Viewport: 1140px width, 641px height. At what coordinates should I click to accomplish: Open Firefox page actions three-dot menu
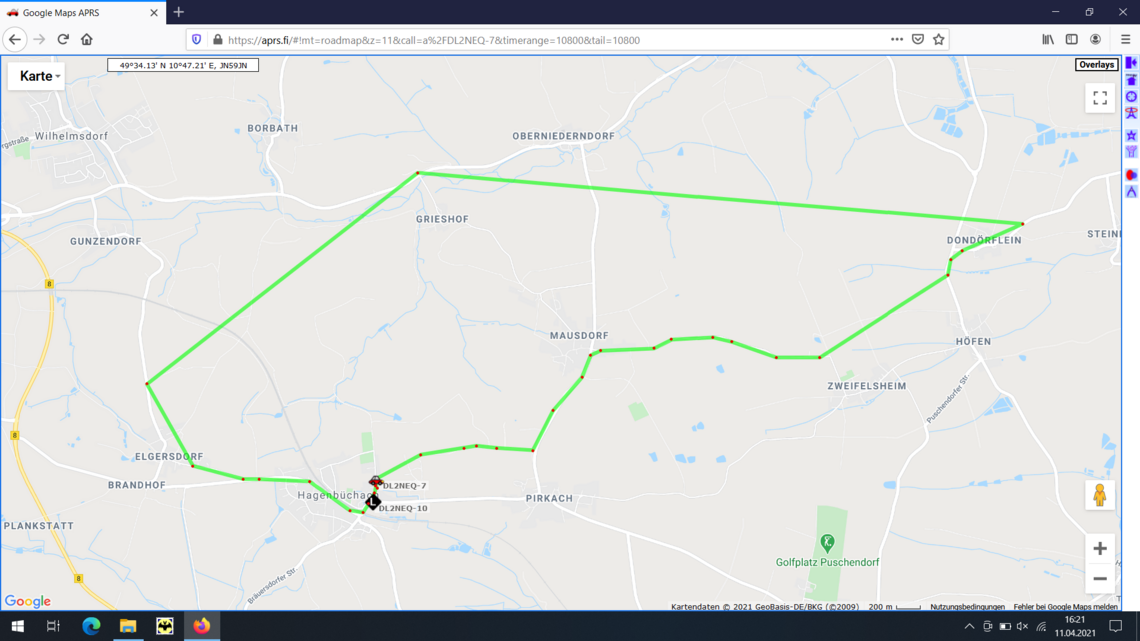[x=896, y=39]
